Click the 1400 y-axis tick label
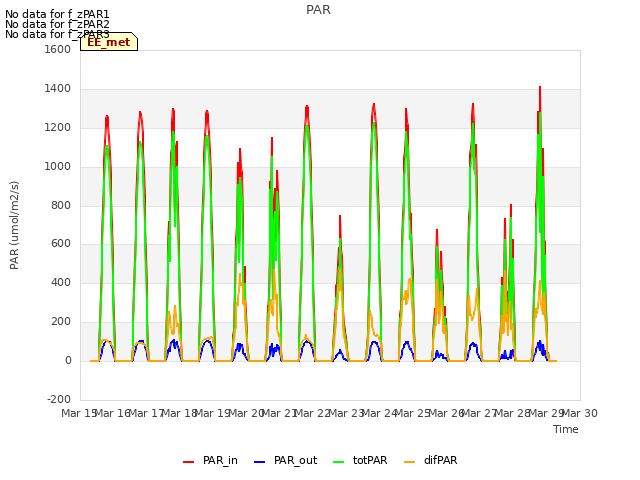Screen dimensions: 640x480 (58, 89)
